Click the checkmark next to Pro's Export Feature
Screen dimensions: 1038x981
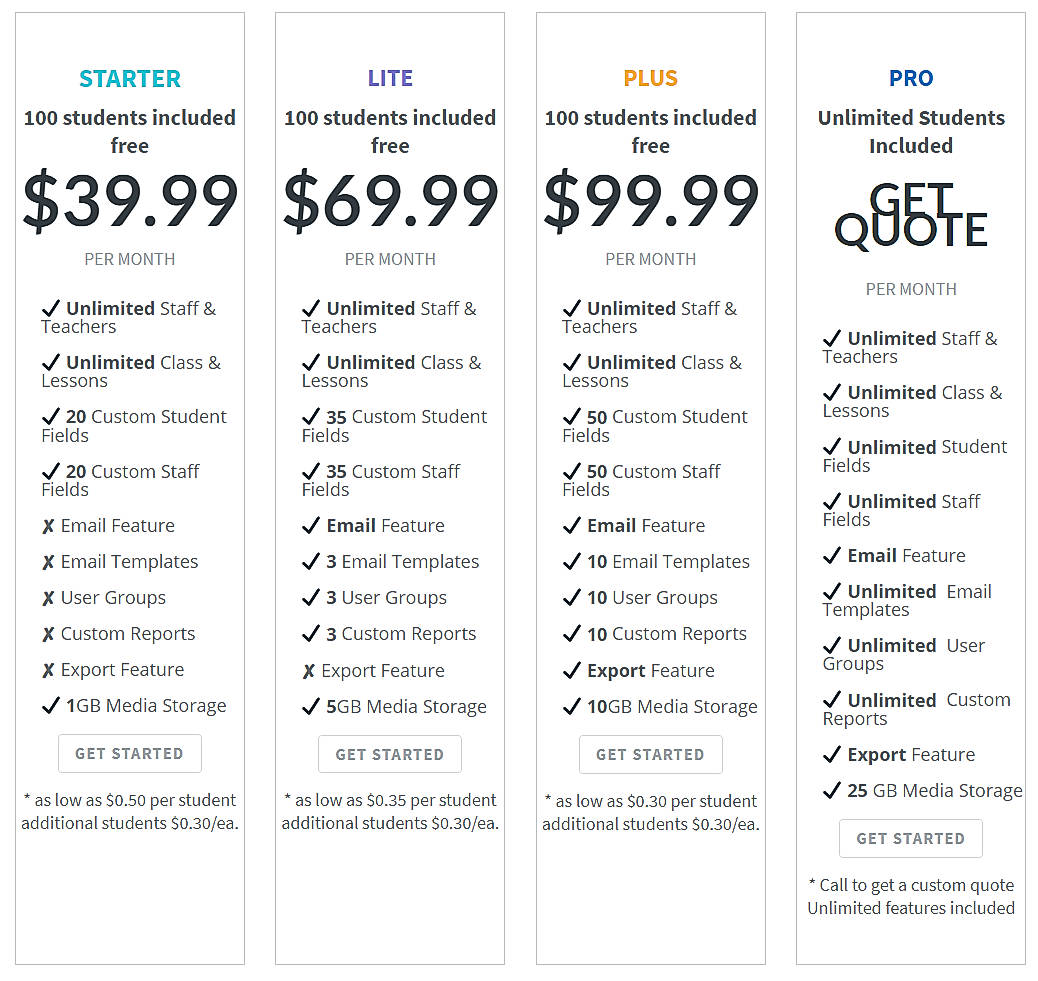[x=833, y=754]
